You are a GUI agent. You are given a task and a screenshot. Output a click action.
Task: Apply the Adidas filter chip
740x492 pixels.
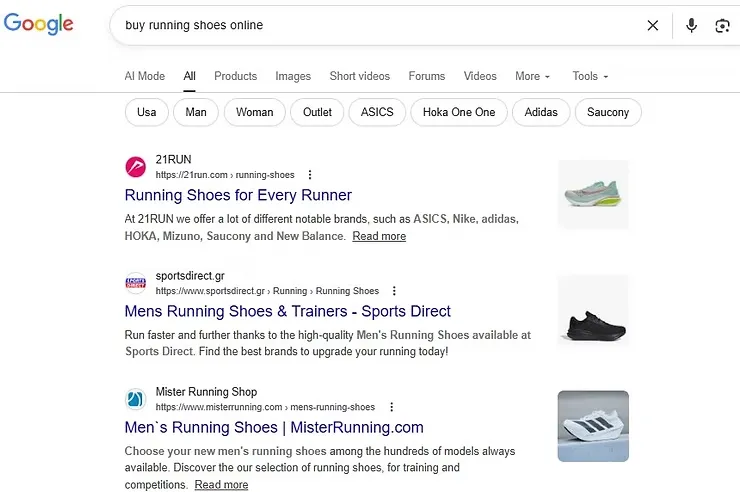[x=541, y=112]
